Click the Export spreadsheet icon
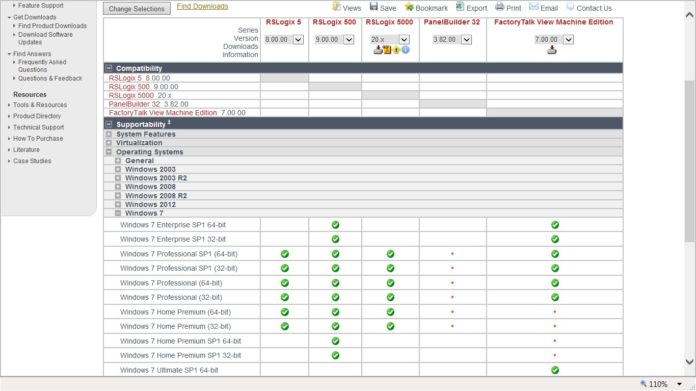This screenshot has height=391, width=696. (460, 7)
